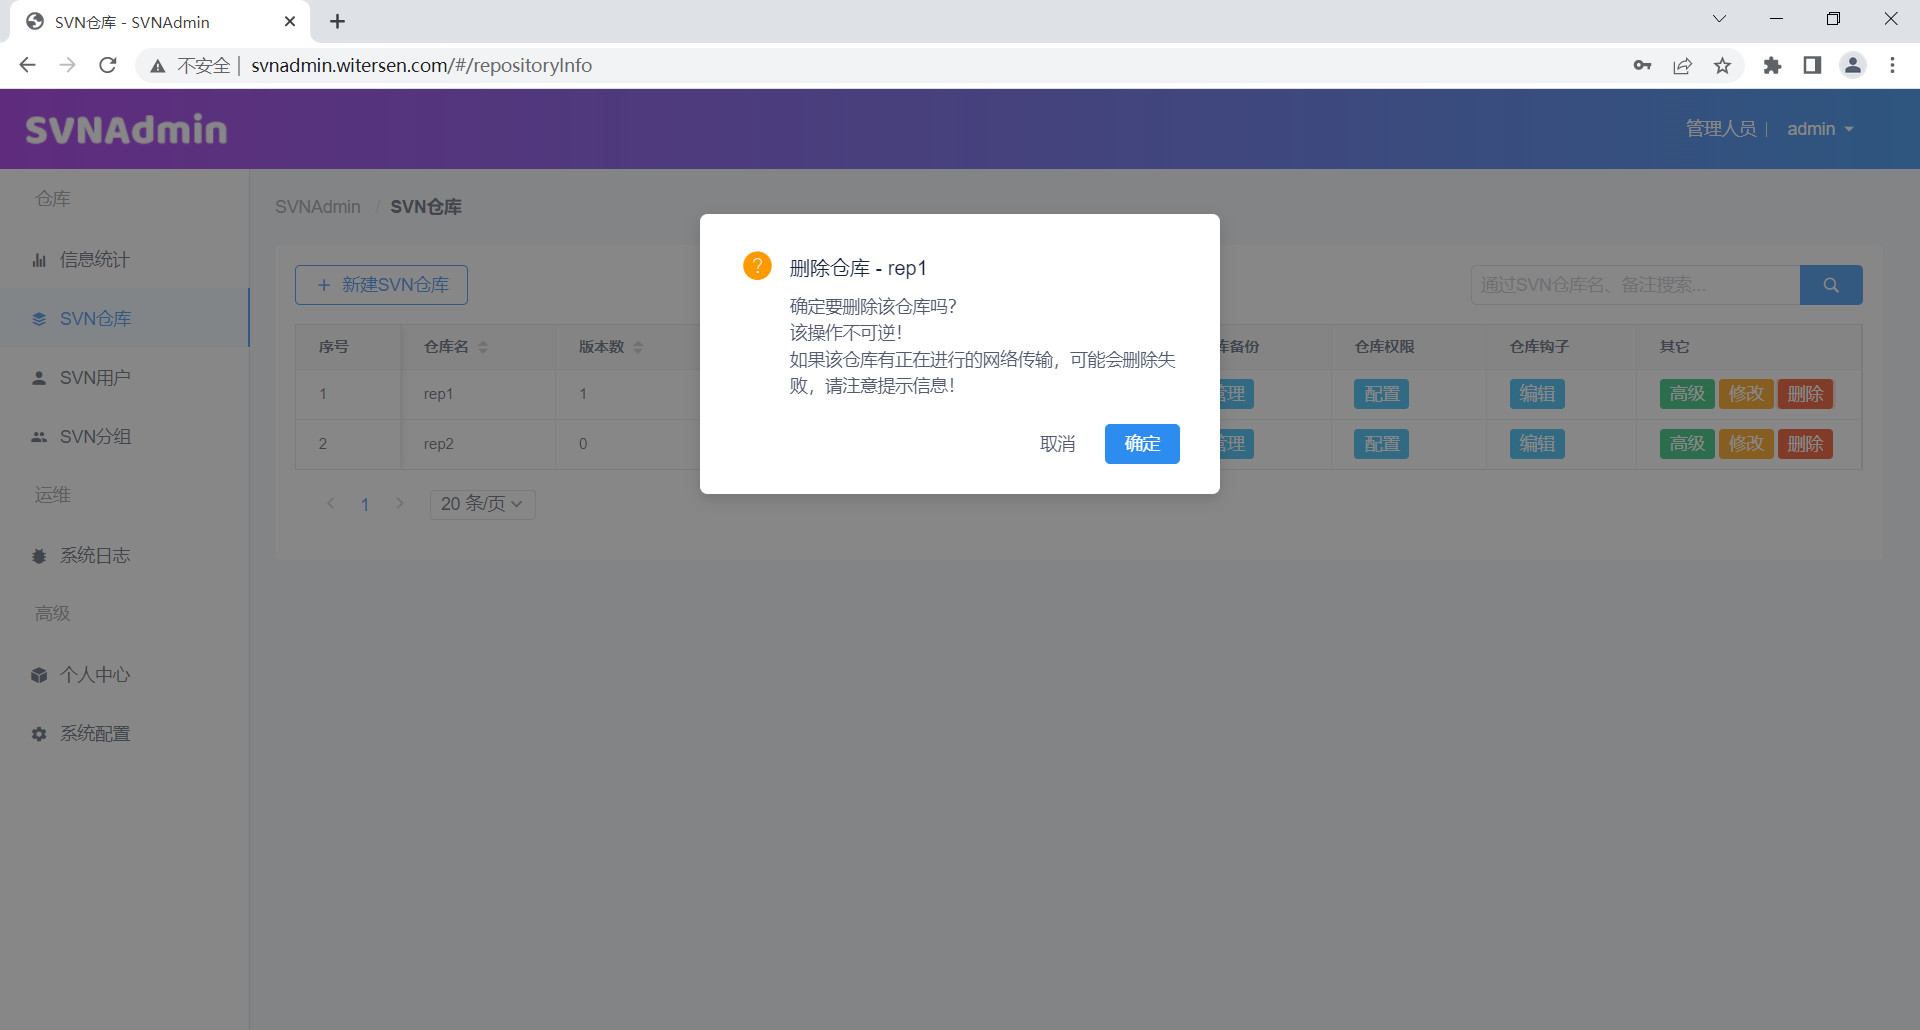
Task: Focus the repository search input field
Action: tap(1635, 285)
